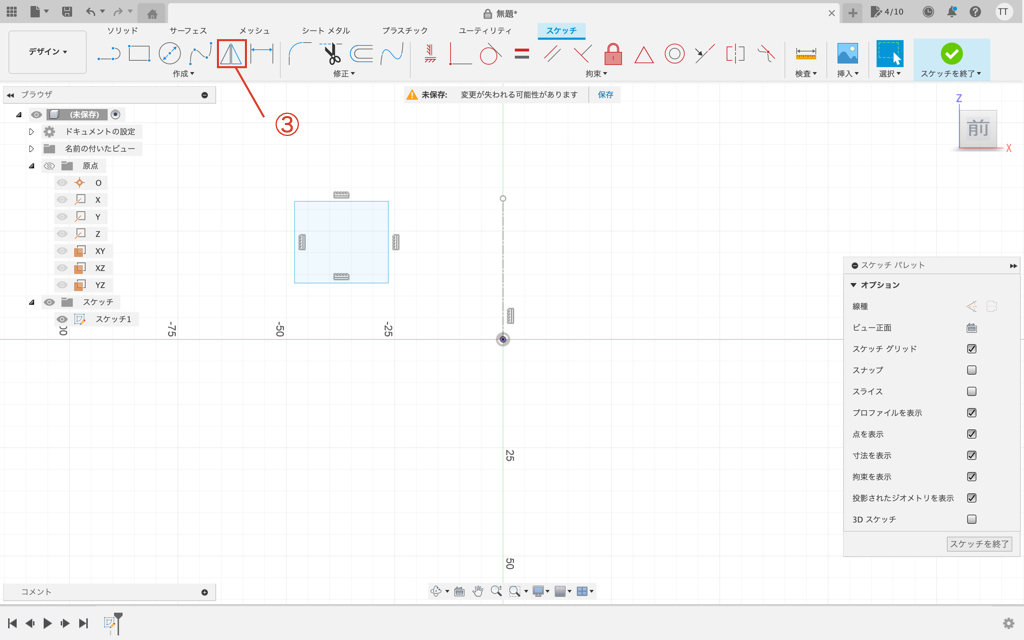Open the 作成 dropdown menu

coord(184,74)
